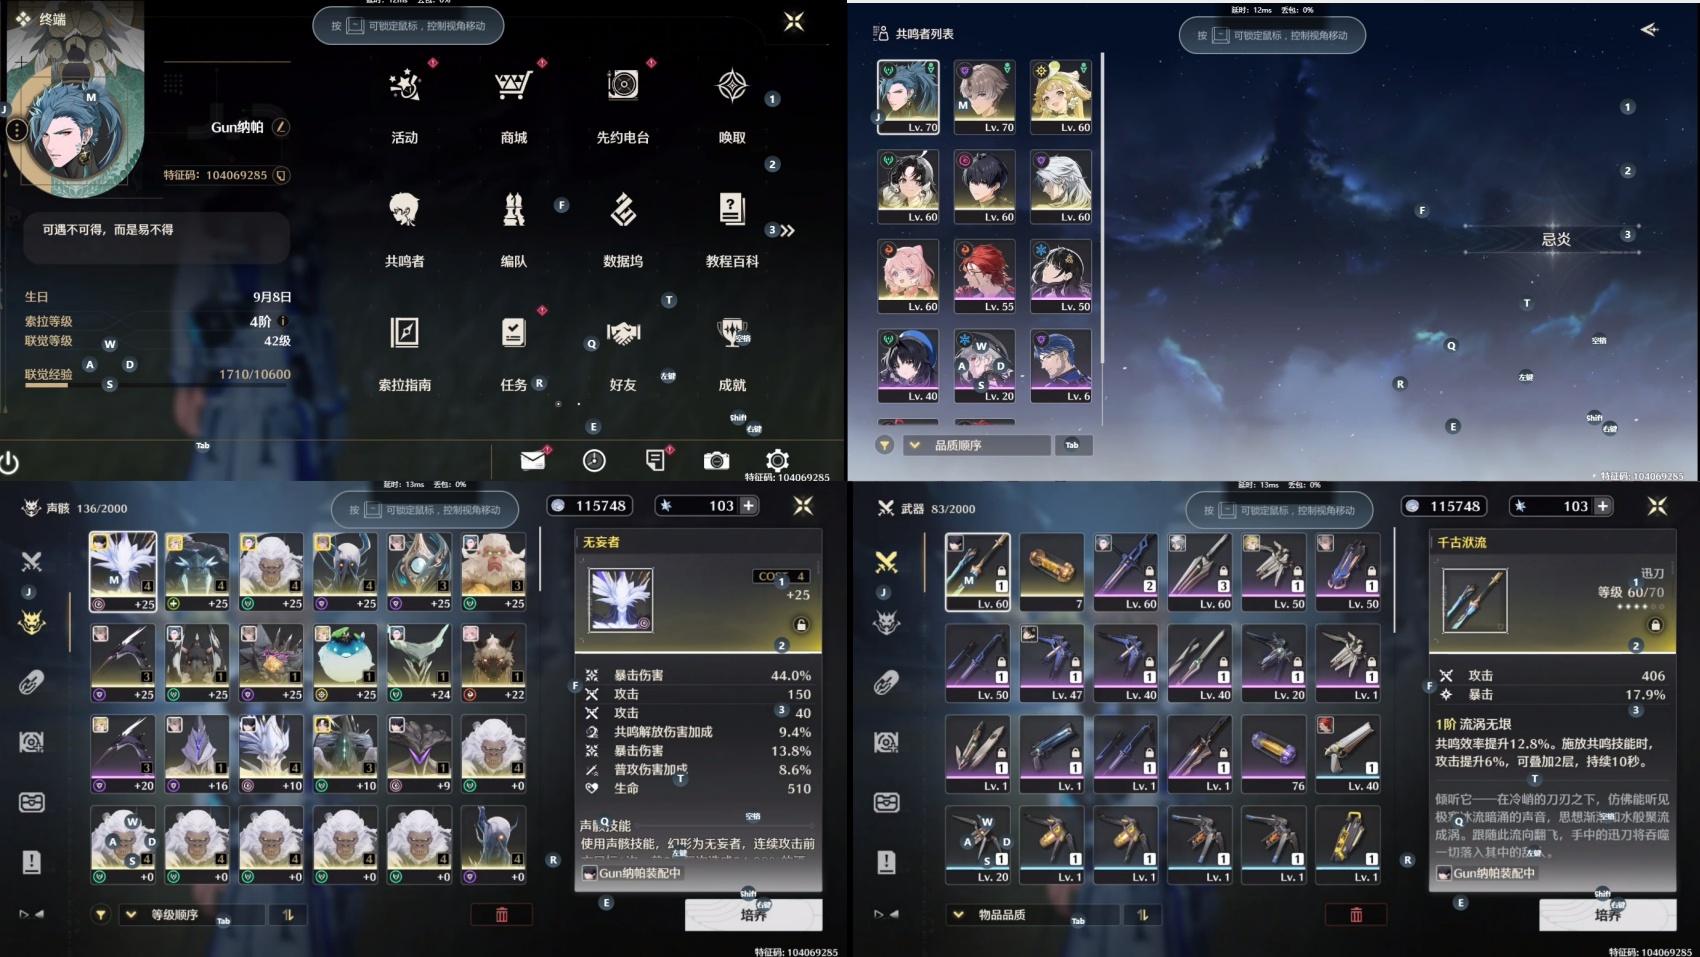This screenshot has height=957, width=1700.
Task: Toggle sort order button in 声骸 panel
Action: click(288, 914)
